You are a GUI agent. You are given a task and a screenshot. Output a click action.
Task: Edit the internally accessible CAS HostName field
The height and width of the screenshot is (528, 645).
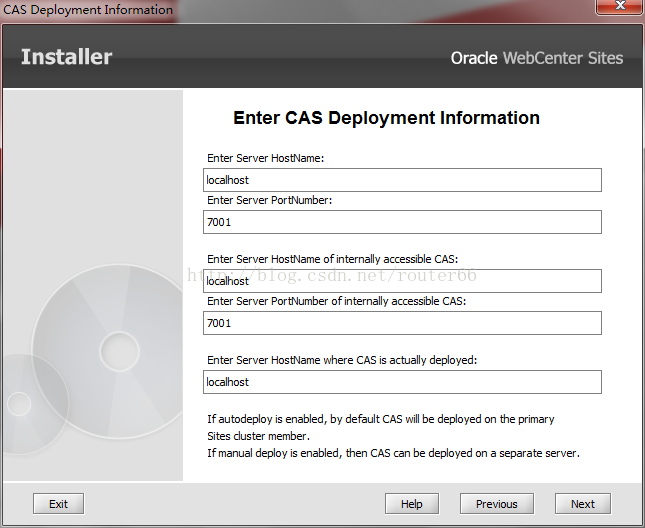pyautogui.click(x=402, y=281)
